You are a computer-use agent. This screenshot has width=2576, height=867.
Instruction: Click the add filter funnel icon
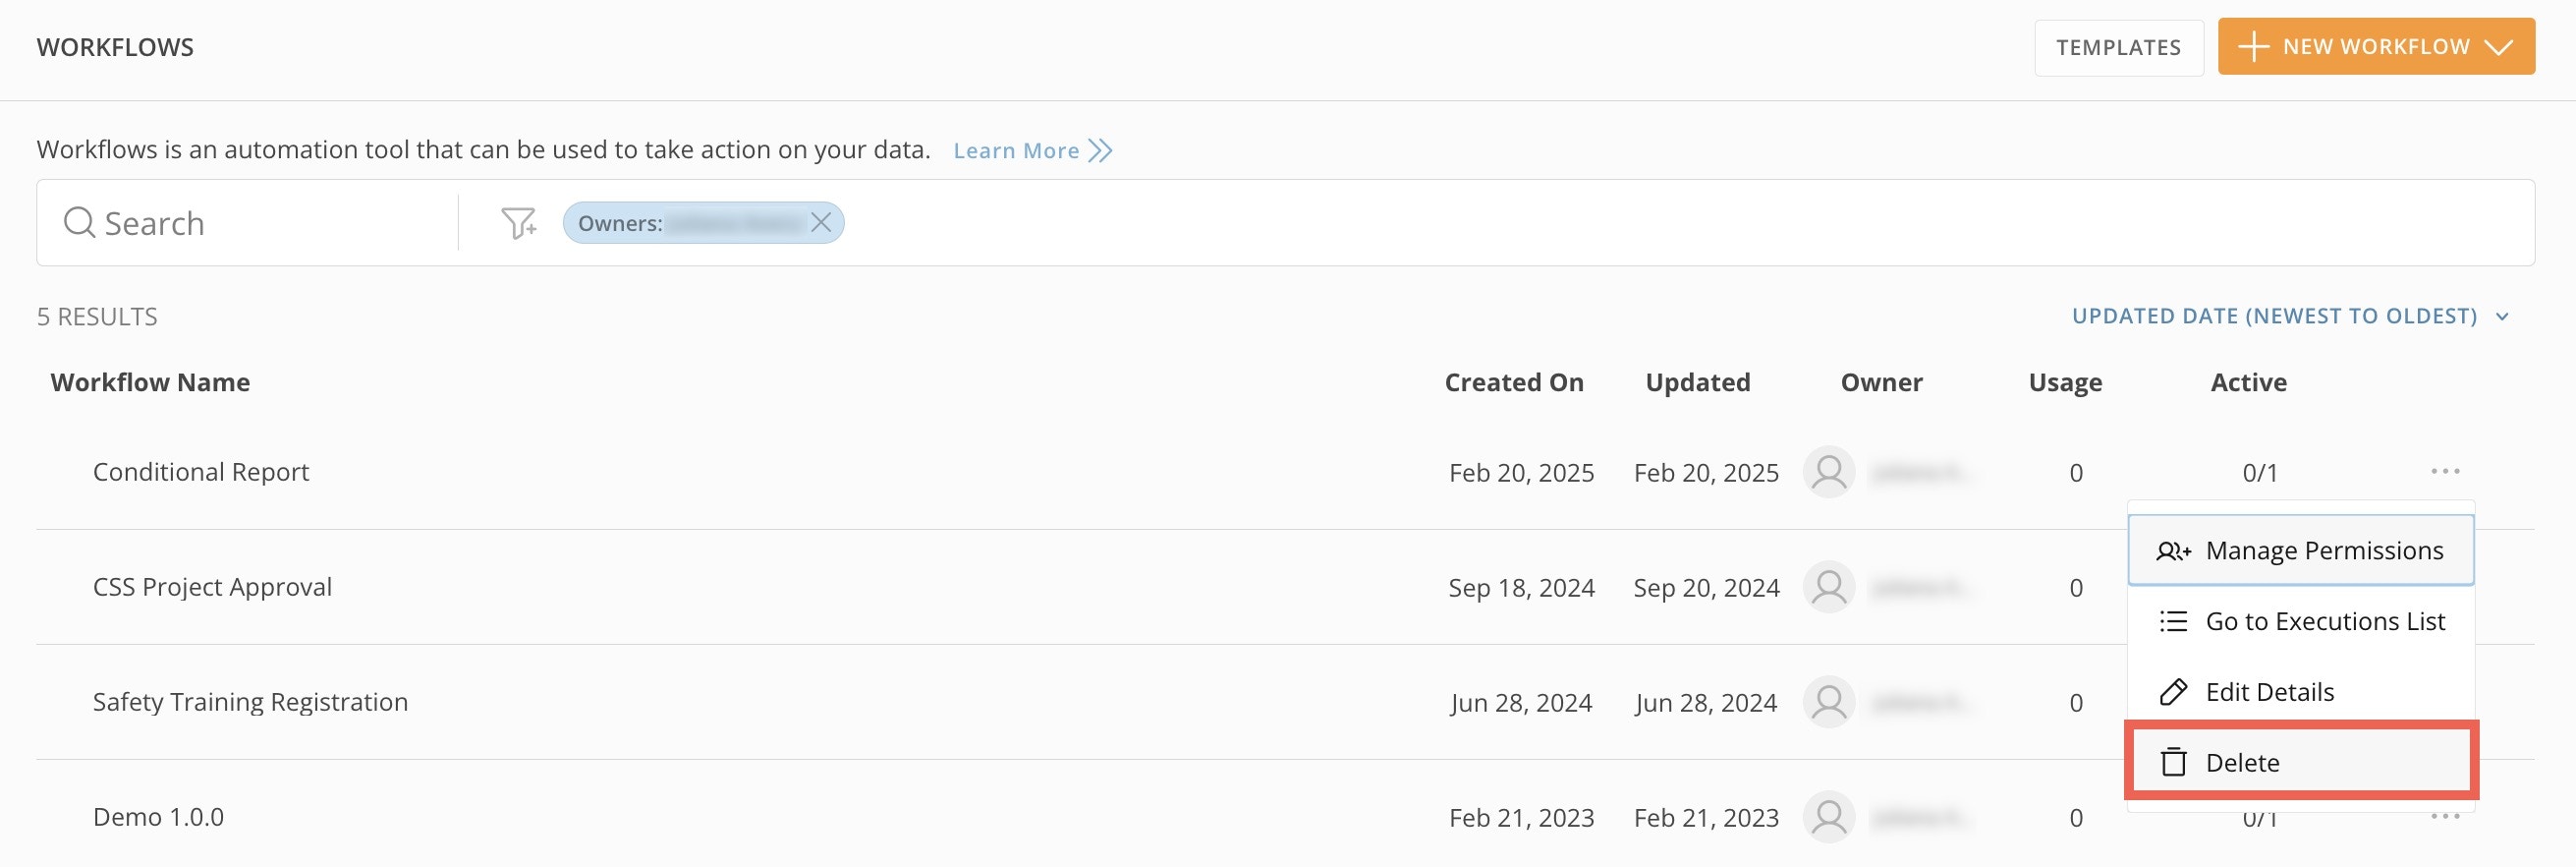pyautogui.click(x=518, y=223)
